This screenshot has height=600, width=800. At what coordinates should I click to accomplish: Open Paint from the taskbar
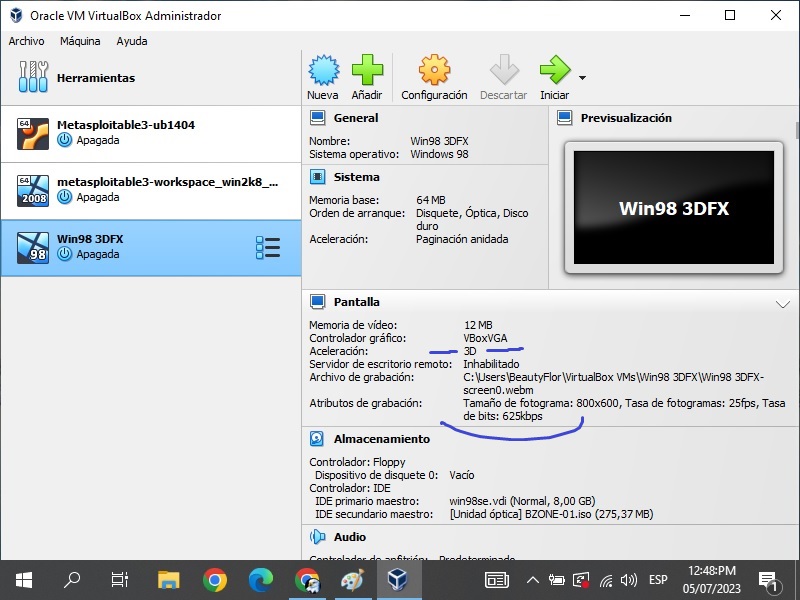(353, 580)
